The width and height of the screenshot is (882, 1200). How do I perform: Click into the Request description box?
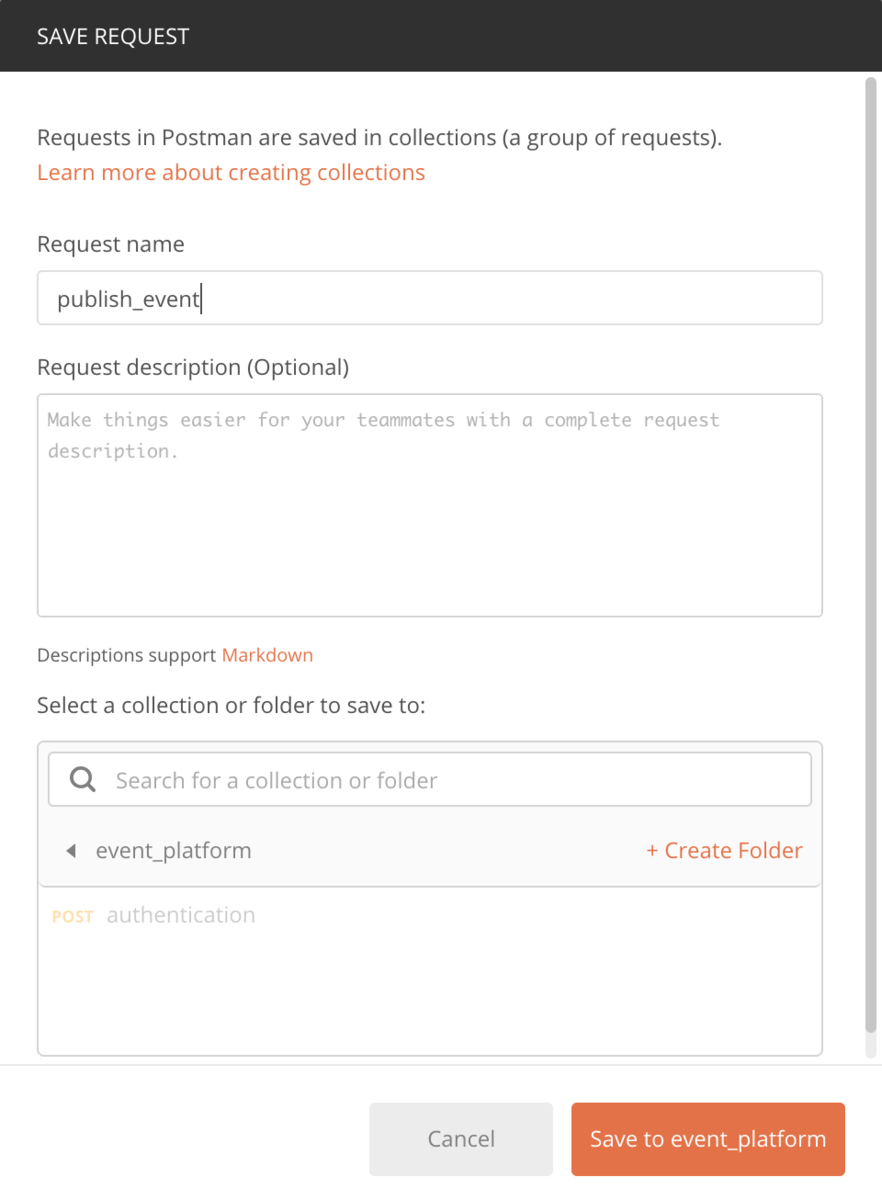pyautogui.click(x=430, y=505)
